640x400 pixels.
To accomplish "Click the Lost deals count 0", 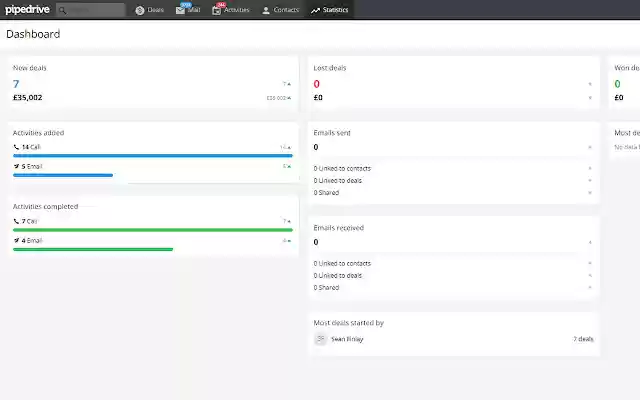I will coord(317,84).
